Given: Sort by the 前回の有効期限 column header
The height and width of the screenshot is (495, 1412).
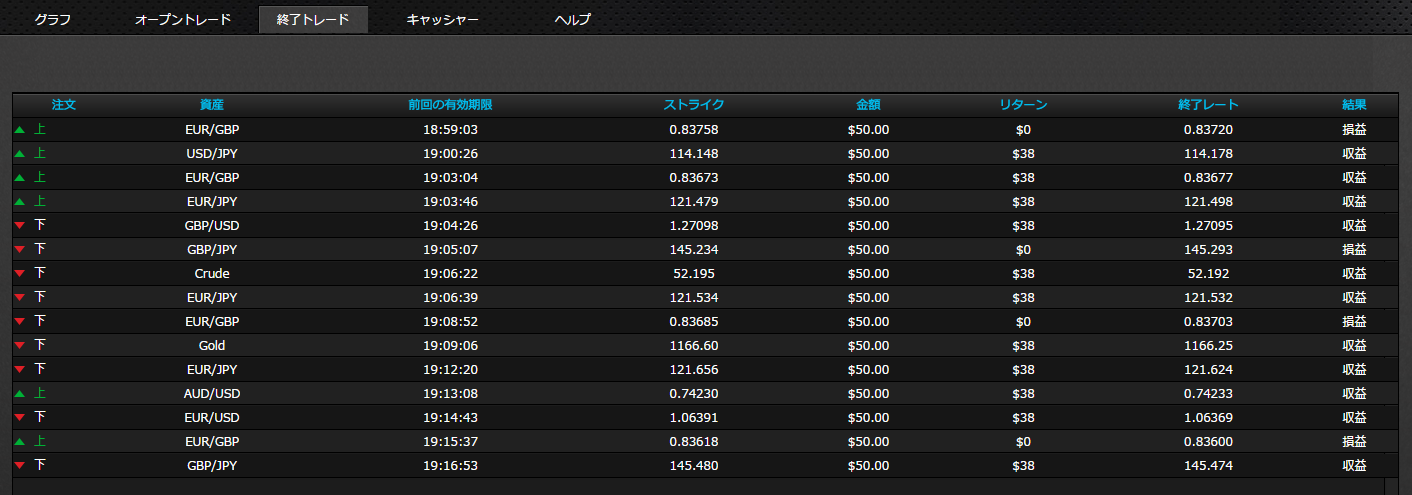Looking at the screenshot, I should tap(450, 105).
